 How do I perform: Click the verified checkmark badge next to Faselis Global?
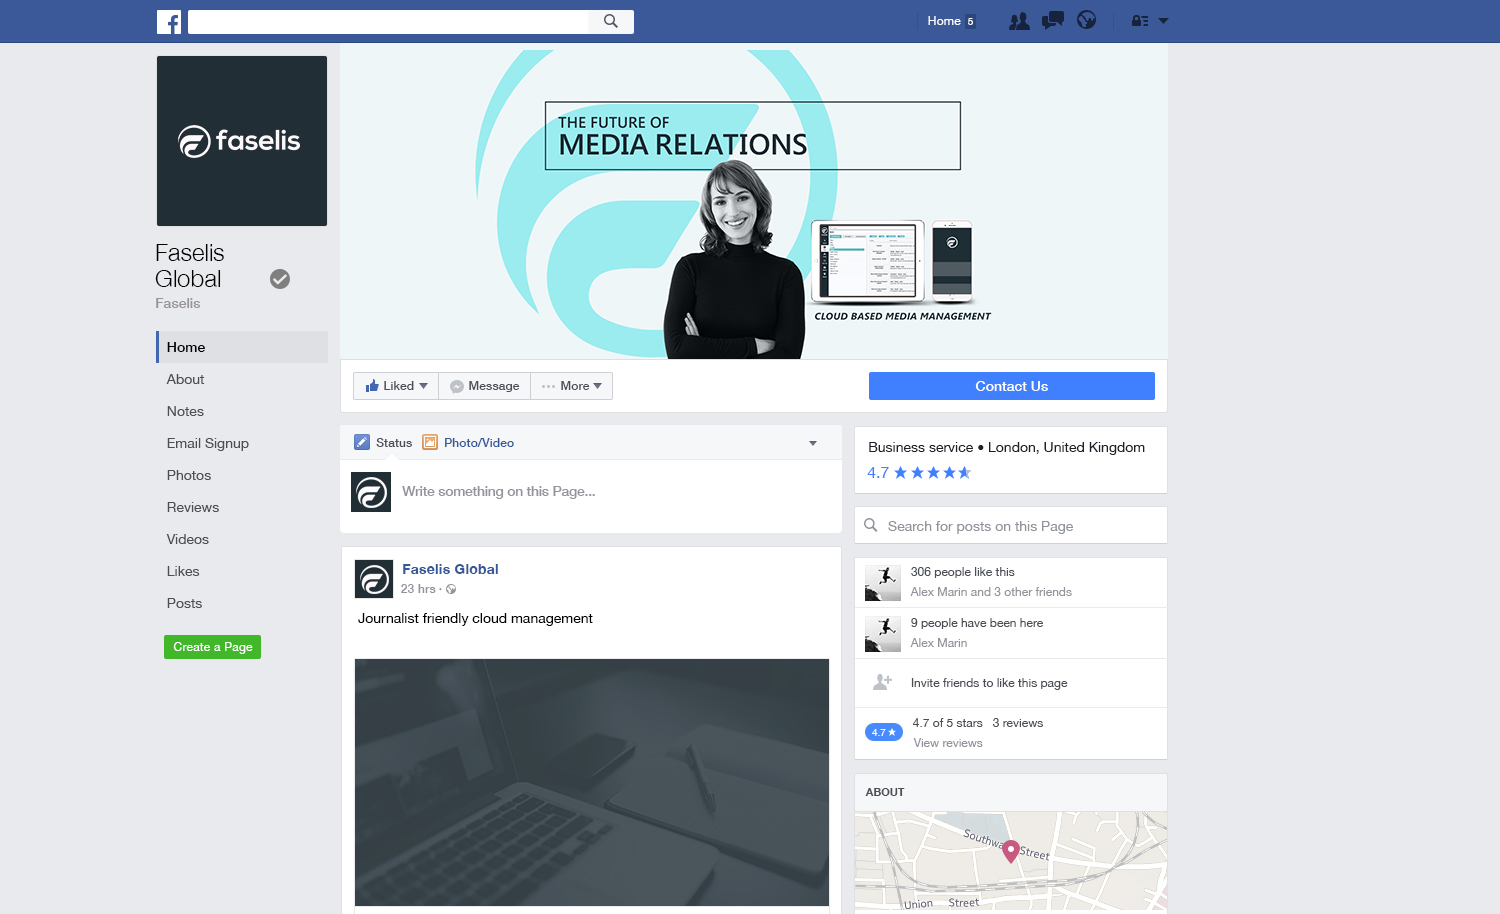[x=280, y=279]
